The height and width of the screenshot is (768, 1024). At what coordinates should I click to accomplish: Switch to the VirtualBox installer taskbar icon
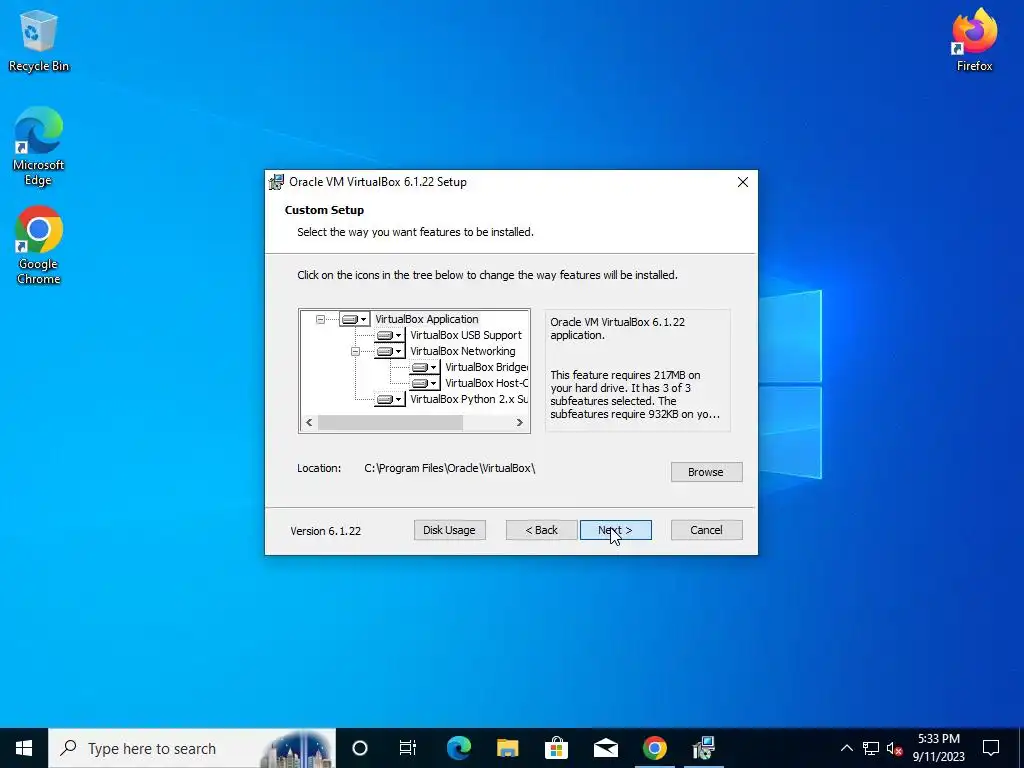coord(703,748)
